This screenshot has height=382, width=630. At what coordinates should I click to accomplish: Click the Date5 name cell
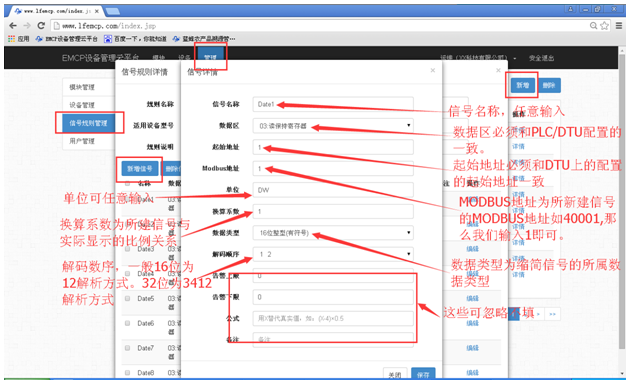[x=145, y=298]
